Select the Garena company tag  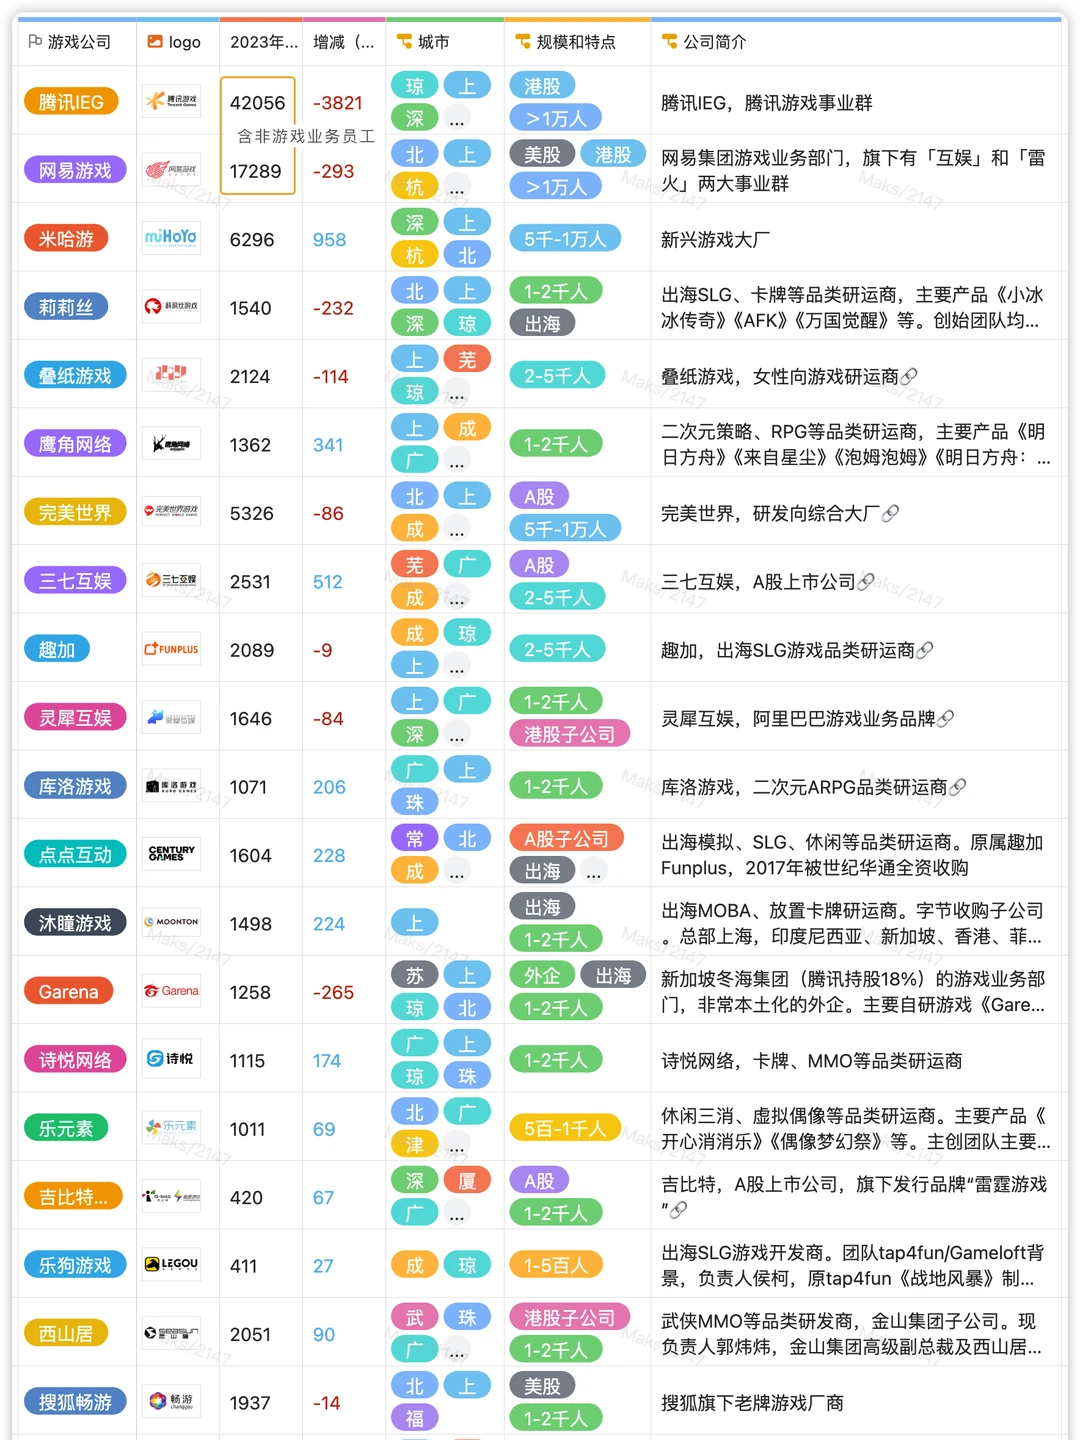69,991
